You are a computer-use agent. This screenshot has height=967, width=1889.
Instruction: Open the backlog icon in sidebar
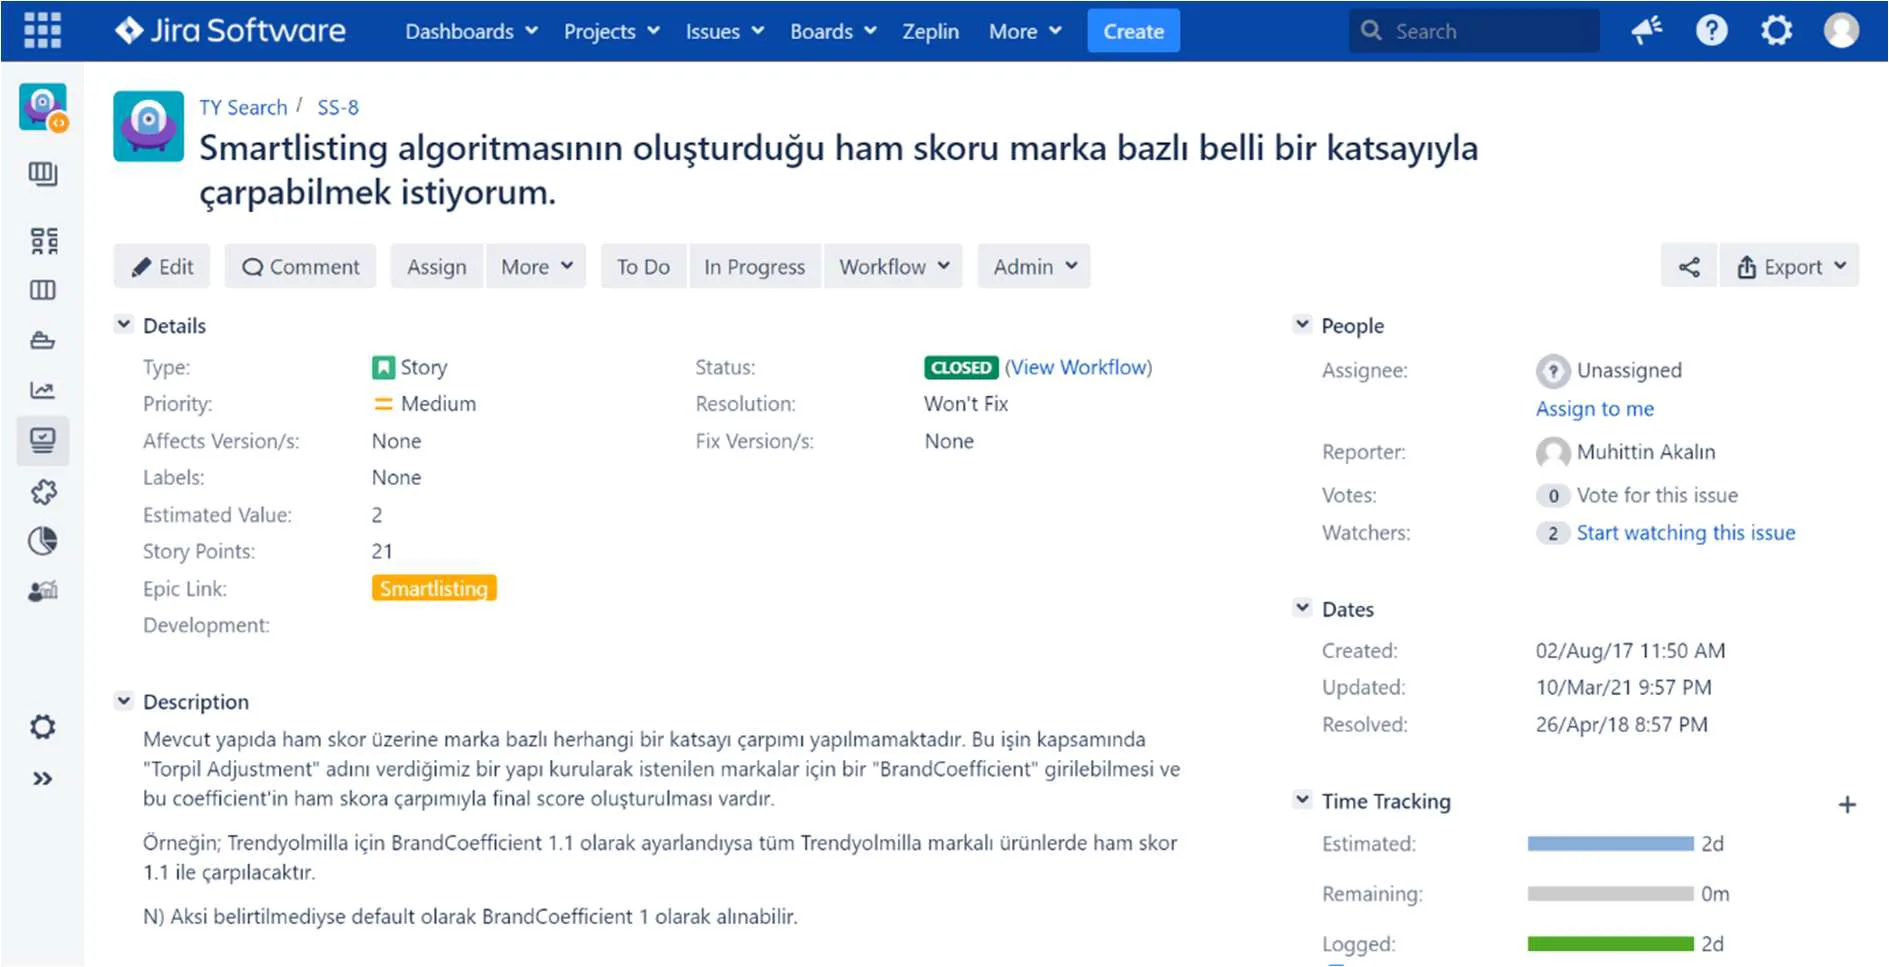[43, 241]
